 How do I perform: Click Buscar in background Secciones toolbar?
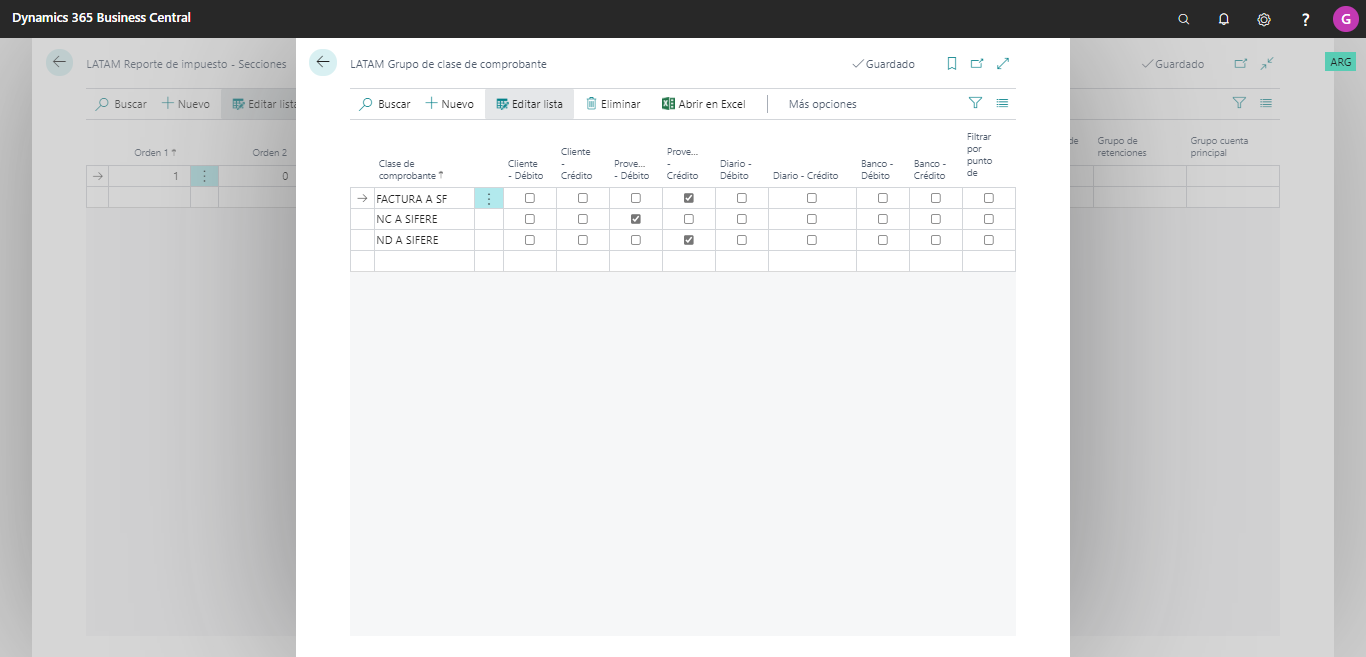click(120, 104)
